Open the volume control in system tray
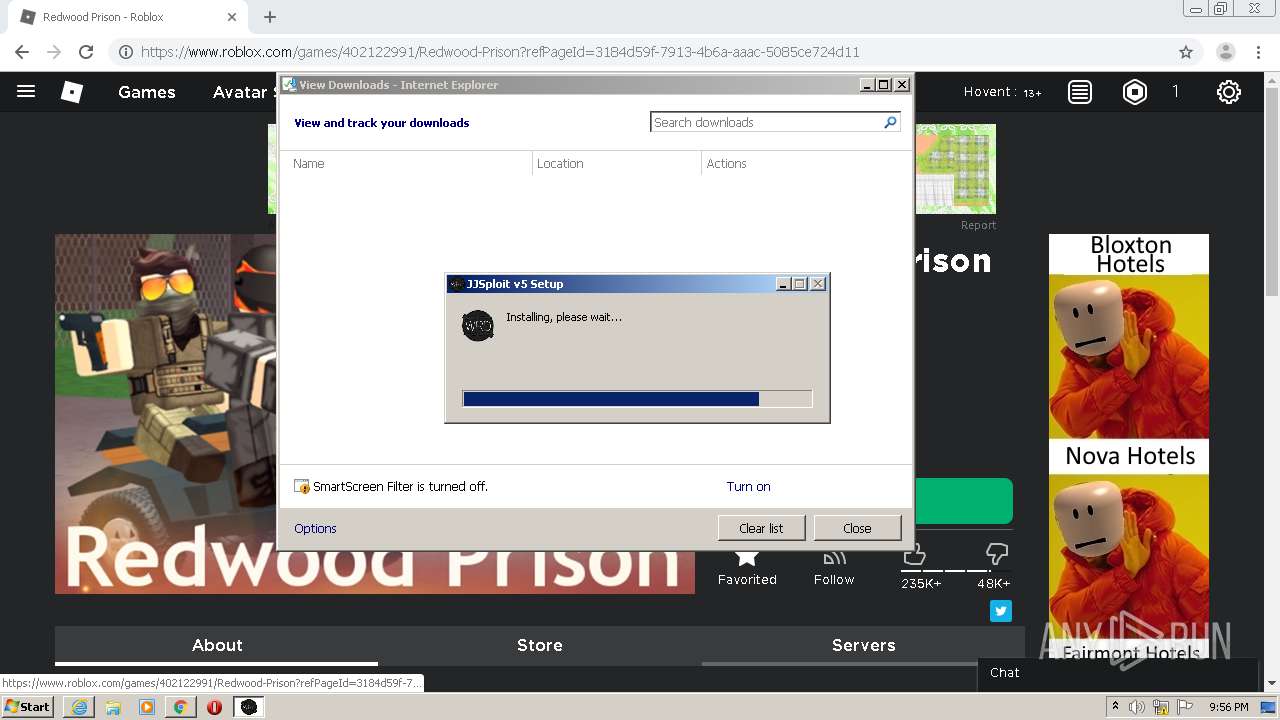 point(1137,707)
